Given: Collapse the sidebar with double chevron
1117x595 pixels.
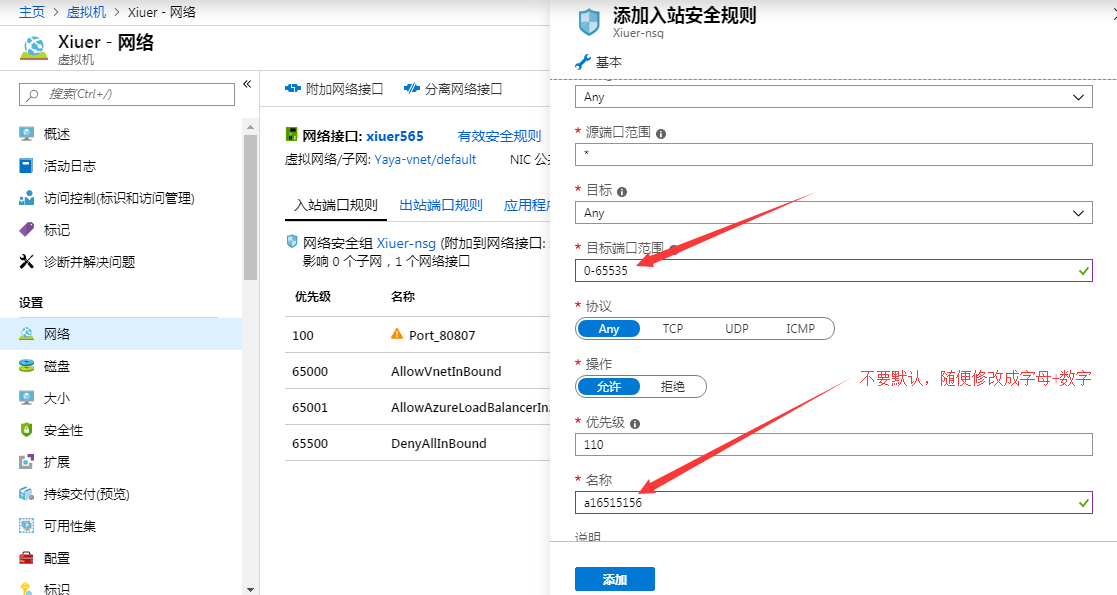Looking at the screenshot, I should click(247, 84).
